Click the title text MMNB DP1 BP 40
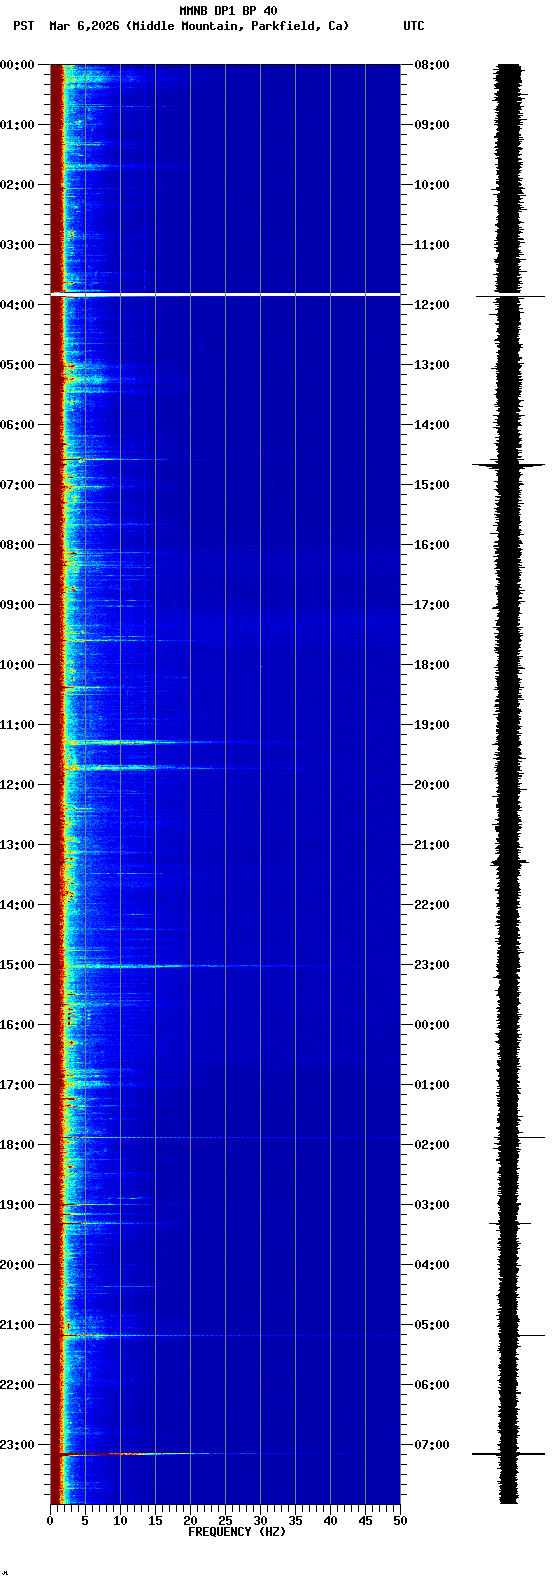The image size is (552, 1584). (228, 11)
